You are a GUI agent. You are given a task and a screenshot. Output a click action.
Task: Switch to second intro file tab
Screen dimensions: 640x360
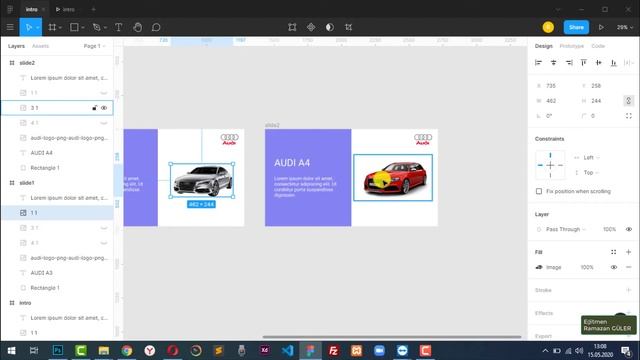point(66,9)
